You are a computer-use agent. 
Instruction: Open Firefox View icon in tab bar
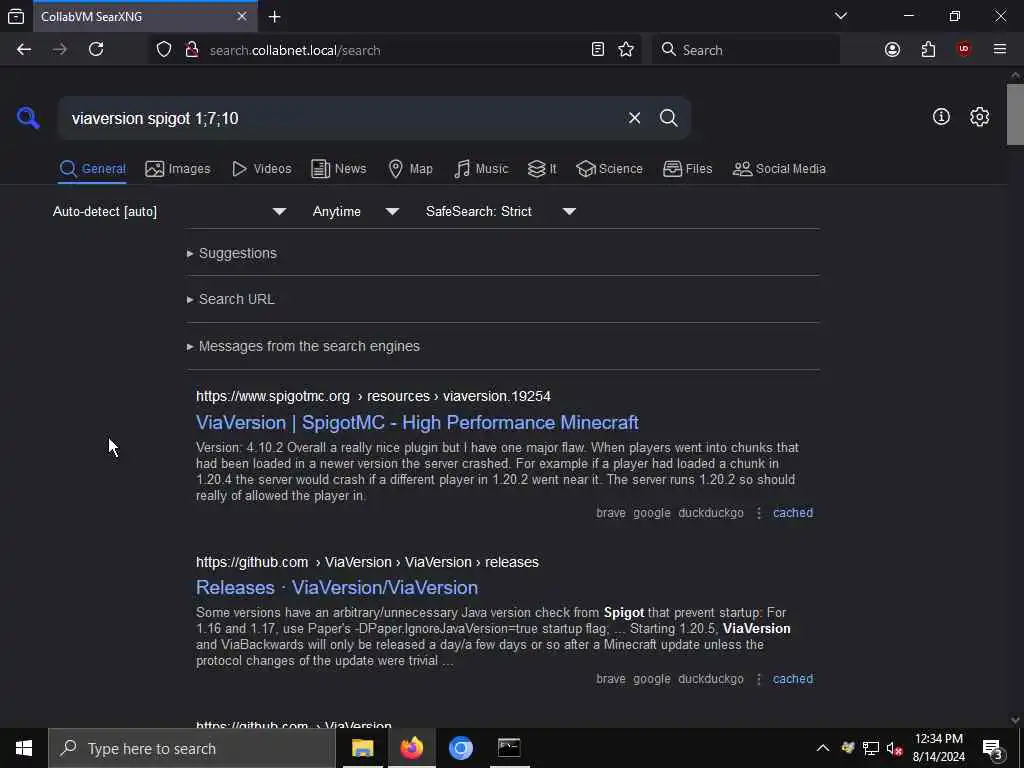16,17
